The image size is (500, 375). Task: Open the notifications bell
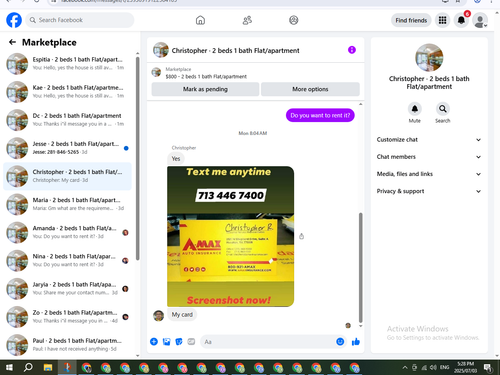coord(461,20)
